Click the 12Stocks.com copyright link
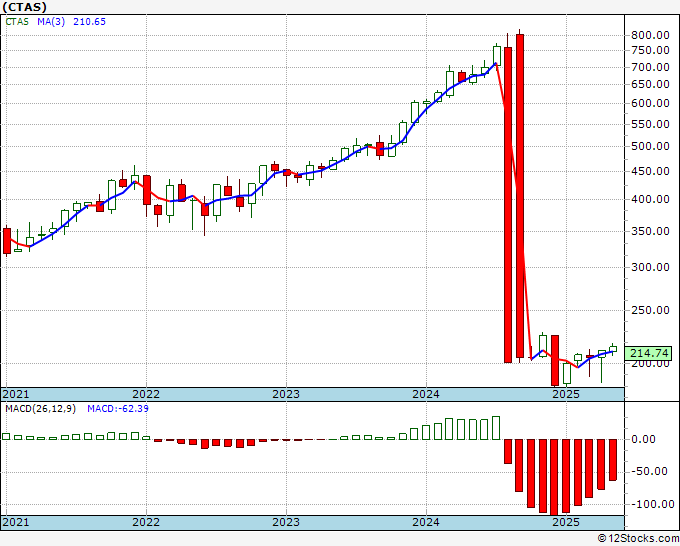The width and height of the screenshot is (680, 546). (x=638, y=539)
